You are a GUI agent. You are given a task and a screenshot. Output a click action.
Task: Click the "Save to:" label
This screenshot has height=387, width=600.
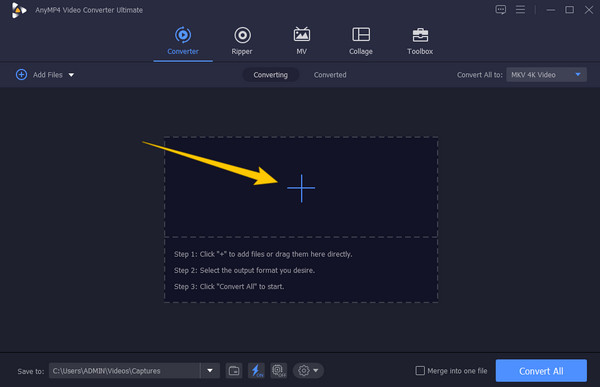click(31, 371)
